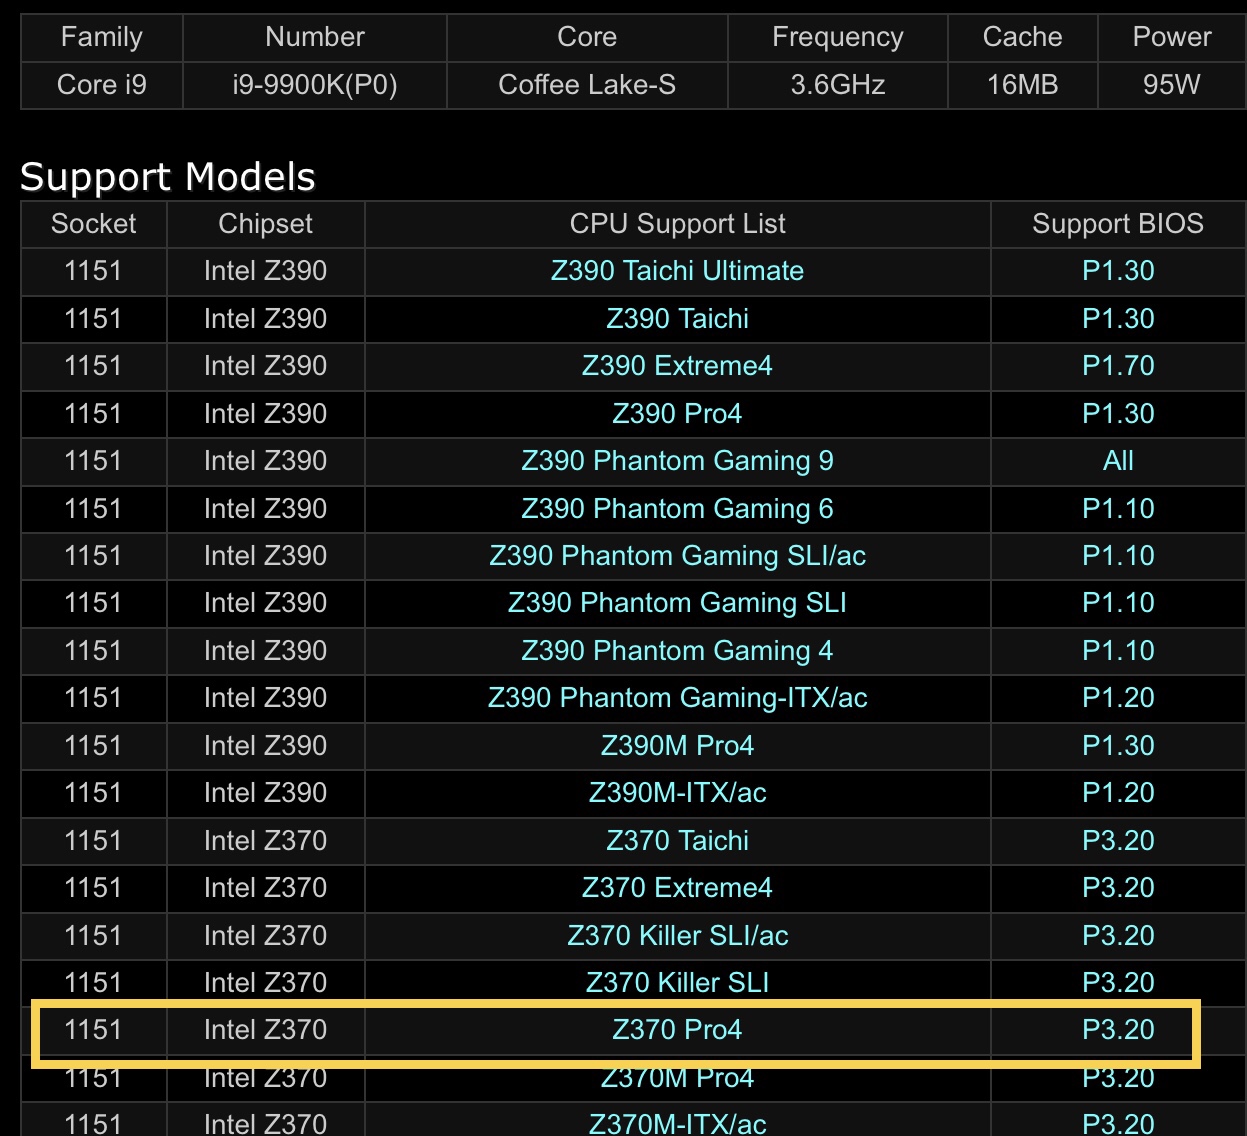Click the Z390 Extreme4 link
This screenshot has width=1247, height=1136.
click(677, 366)
